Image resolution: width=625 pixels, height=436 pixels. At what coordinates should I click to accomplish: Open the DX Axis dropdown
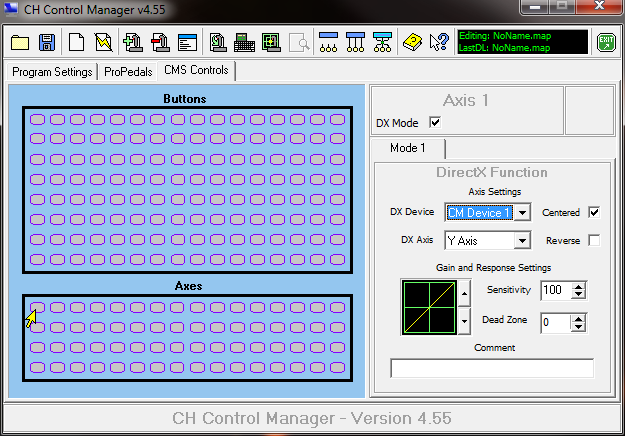click(x=522, y=240)
